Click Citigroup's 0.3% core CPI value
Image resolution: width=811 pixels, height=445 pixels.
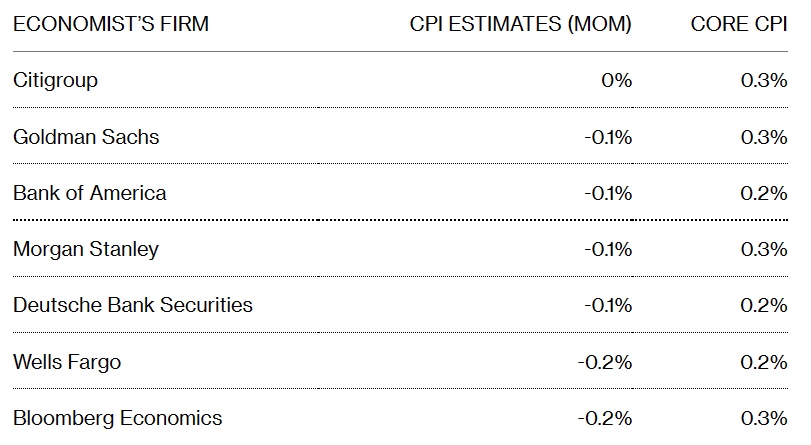[764, 80]
